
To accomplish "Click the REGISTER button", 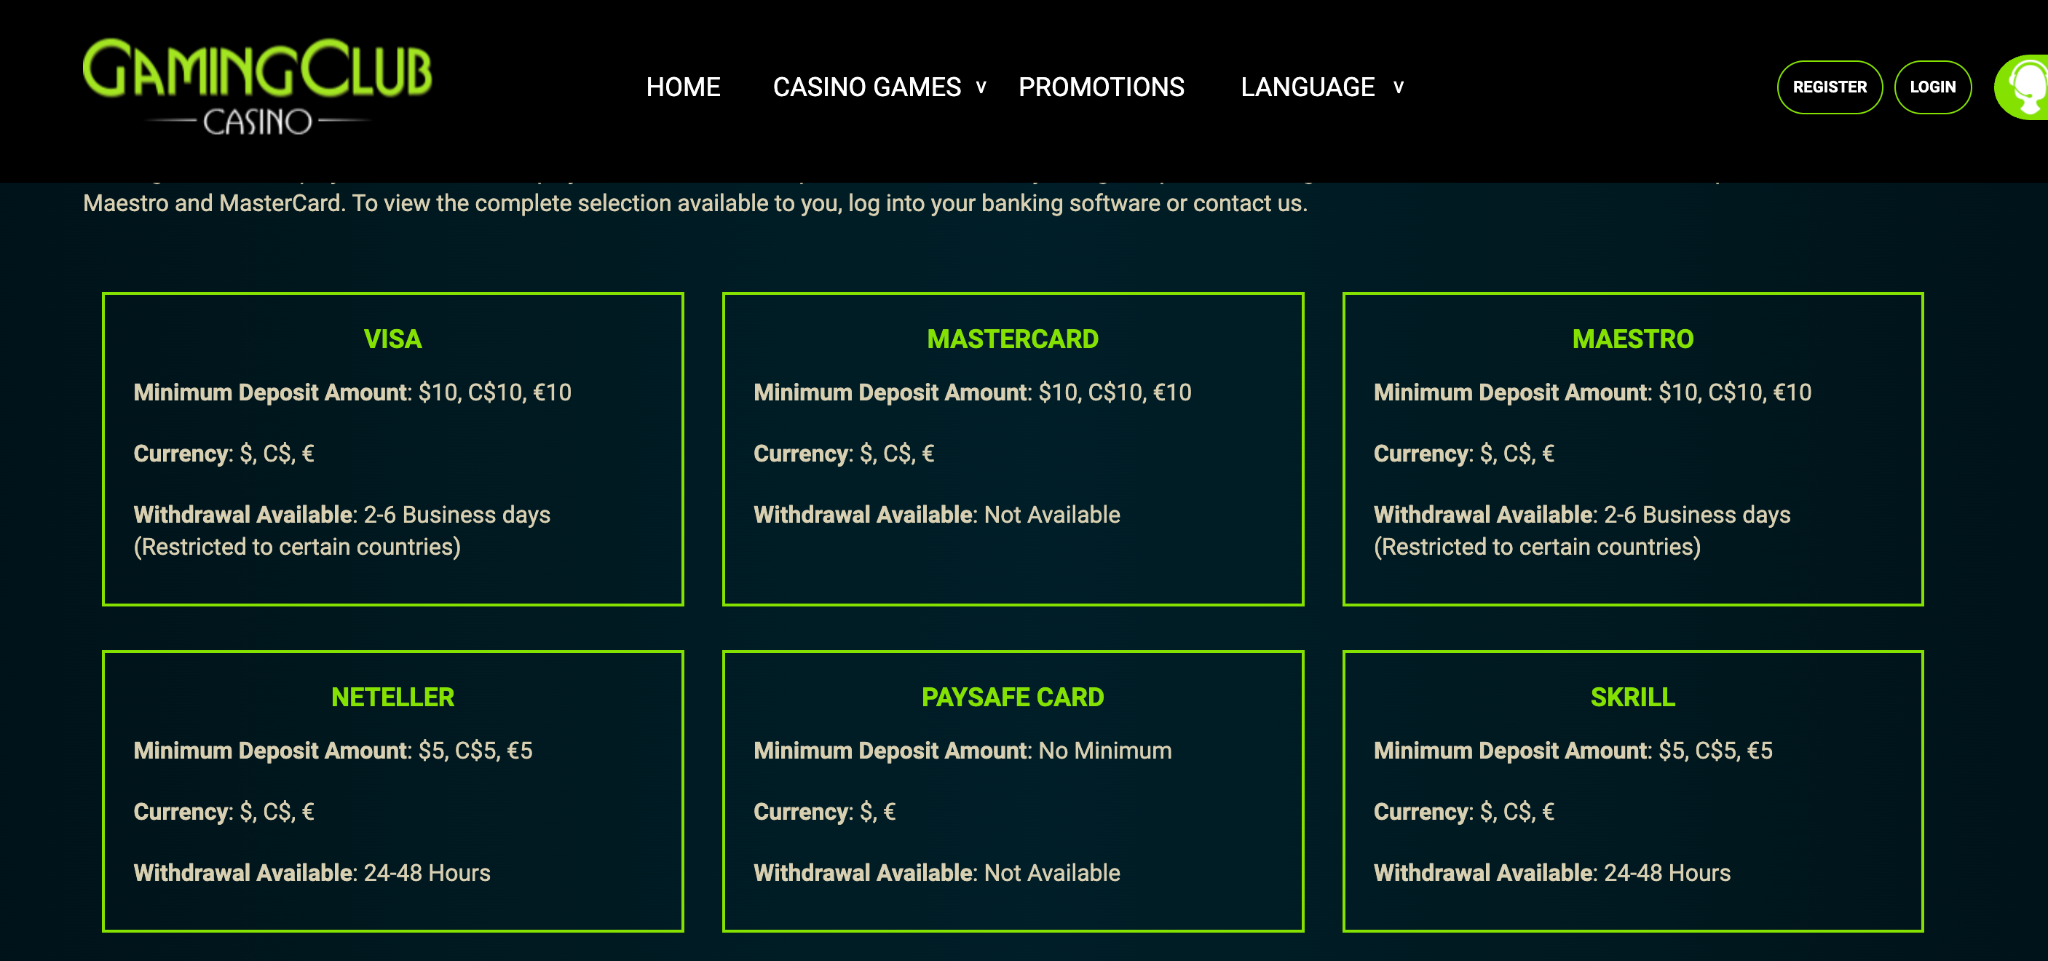I will click(1829, 87).
